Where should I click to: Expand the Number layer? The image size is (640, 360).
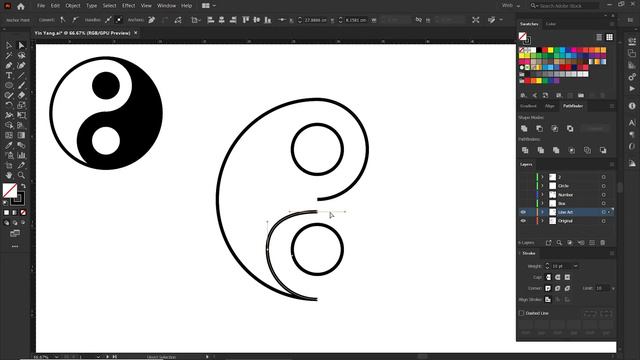tap(542, 195)
